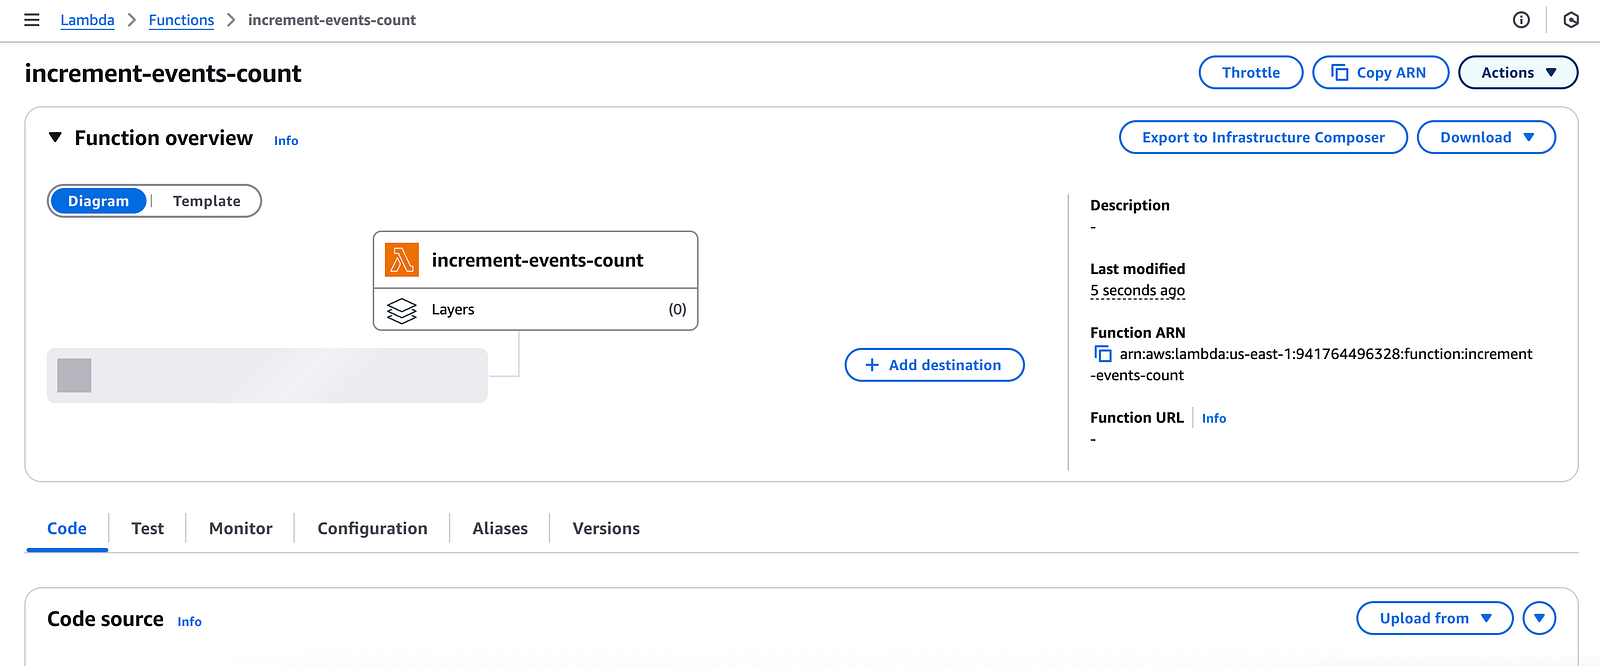This screenshot has height=666, width=1600.
Task: Click the increment-events-count page heading
Action: pyautogui.click(x=163, y=74)
